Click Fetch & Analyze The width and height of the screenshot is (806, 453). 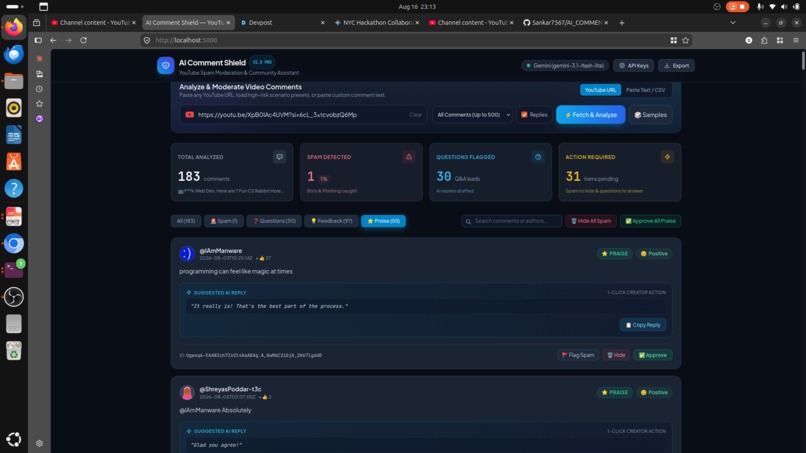click(x=591, y=115)
